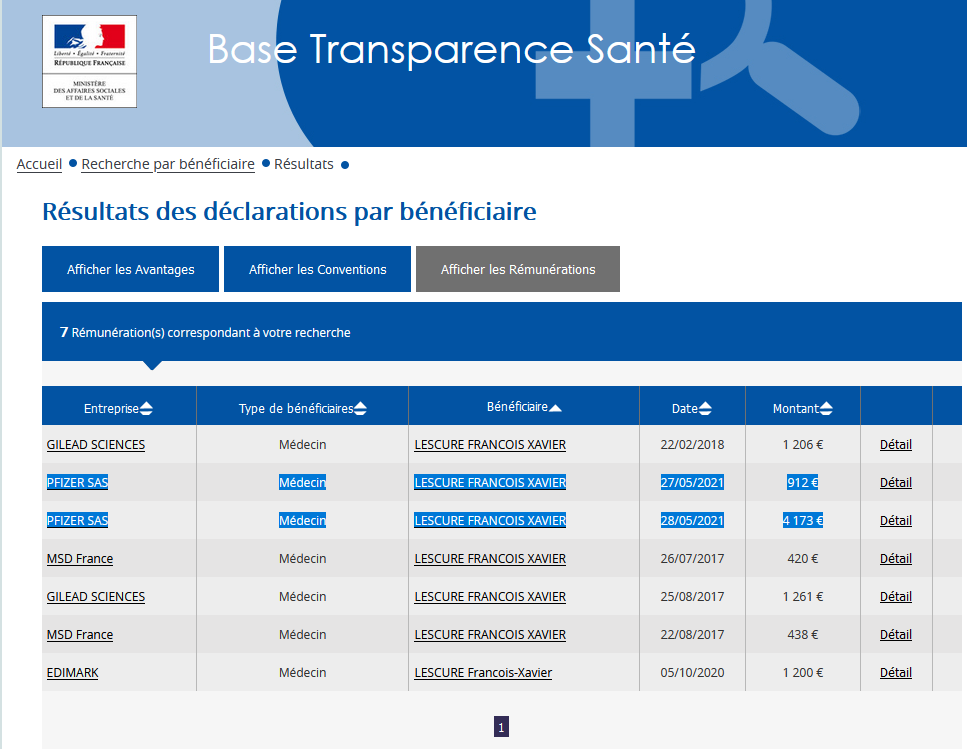967x749 pixels.
Task: View Détail for 25/08/2017 row
Action: pos(895,597)
